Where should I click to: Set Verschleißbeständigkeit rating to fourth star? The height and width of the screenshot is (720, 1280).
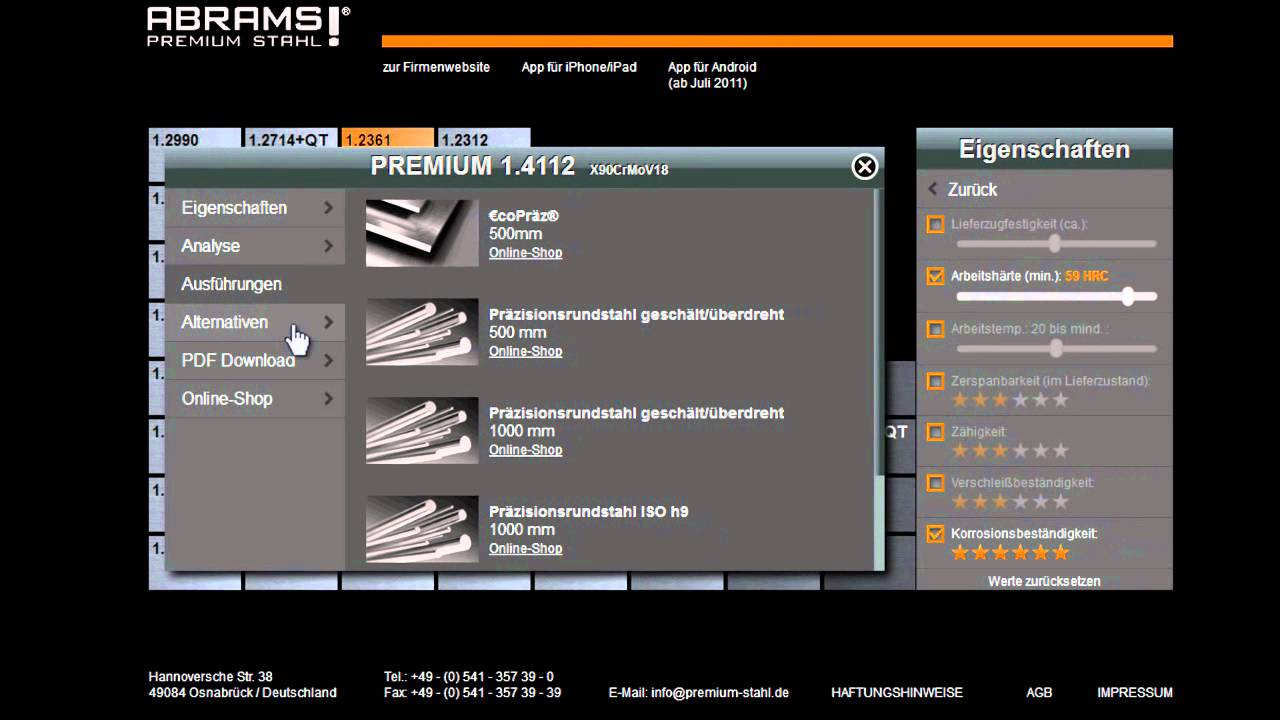coord(1020,502)
